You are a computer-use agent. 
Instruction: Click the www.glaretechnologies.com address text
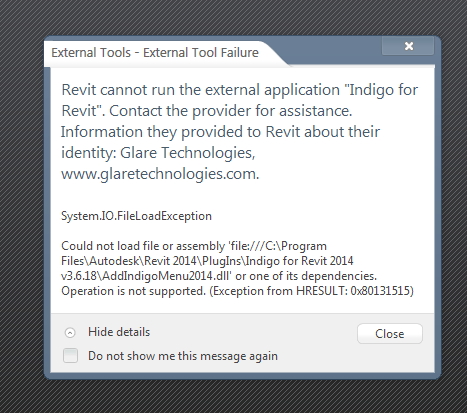click(x=160, y=174)
